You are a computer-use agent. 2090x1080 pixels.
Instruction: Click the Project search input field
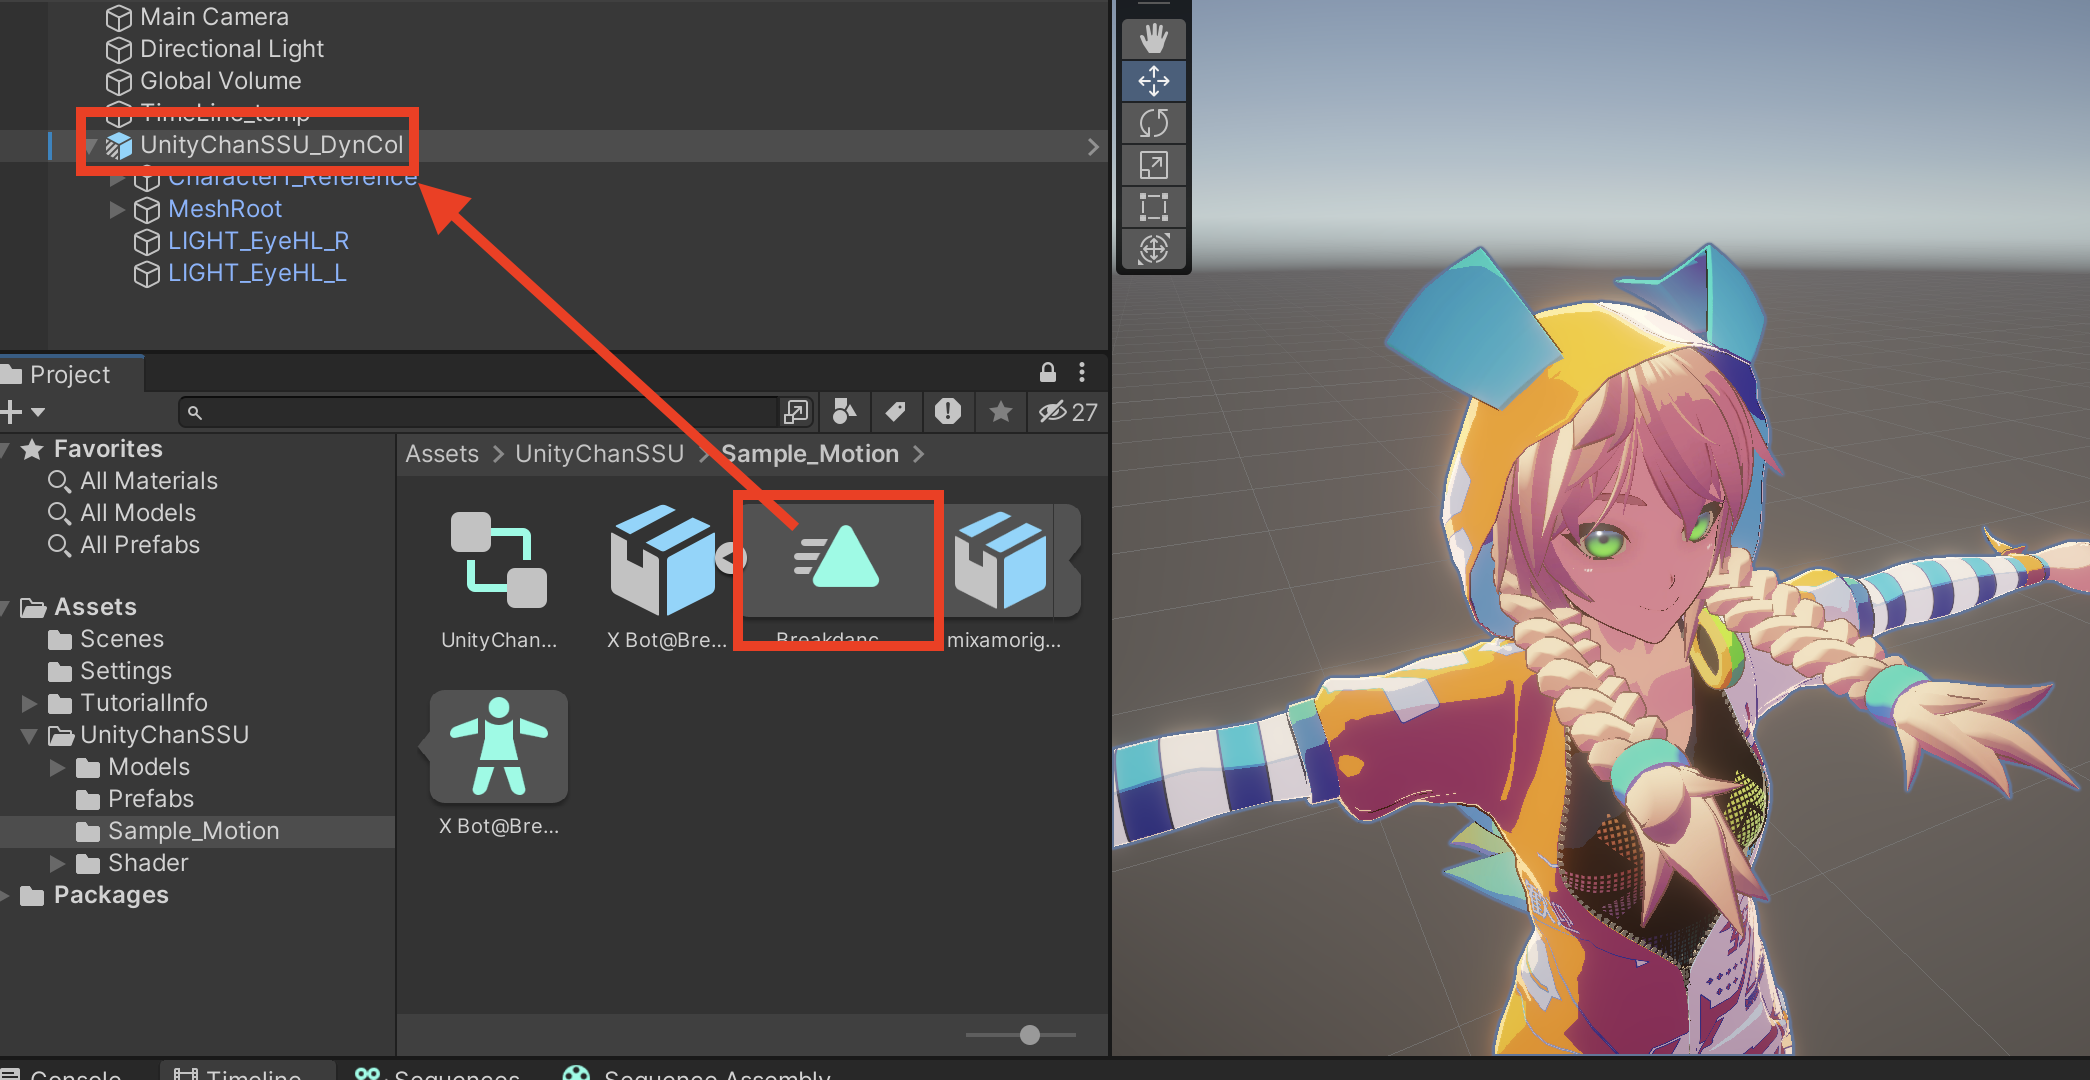click(x=480, y=411)
